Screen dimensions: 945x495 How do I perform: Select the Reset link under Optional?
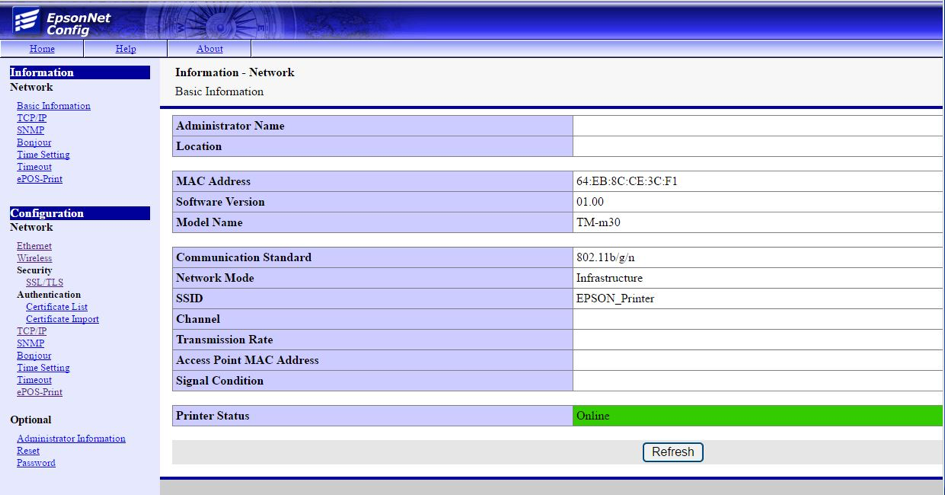click(x=28, y=451)
